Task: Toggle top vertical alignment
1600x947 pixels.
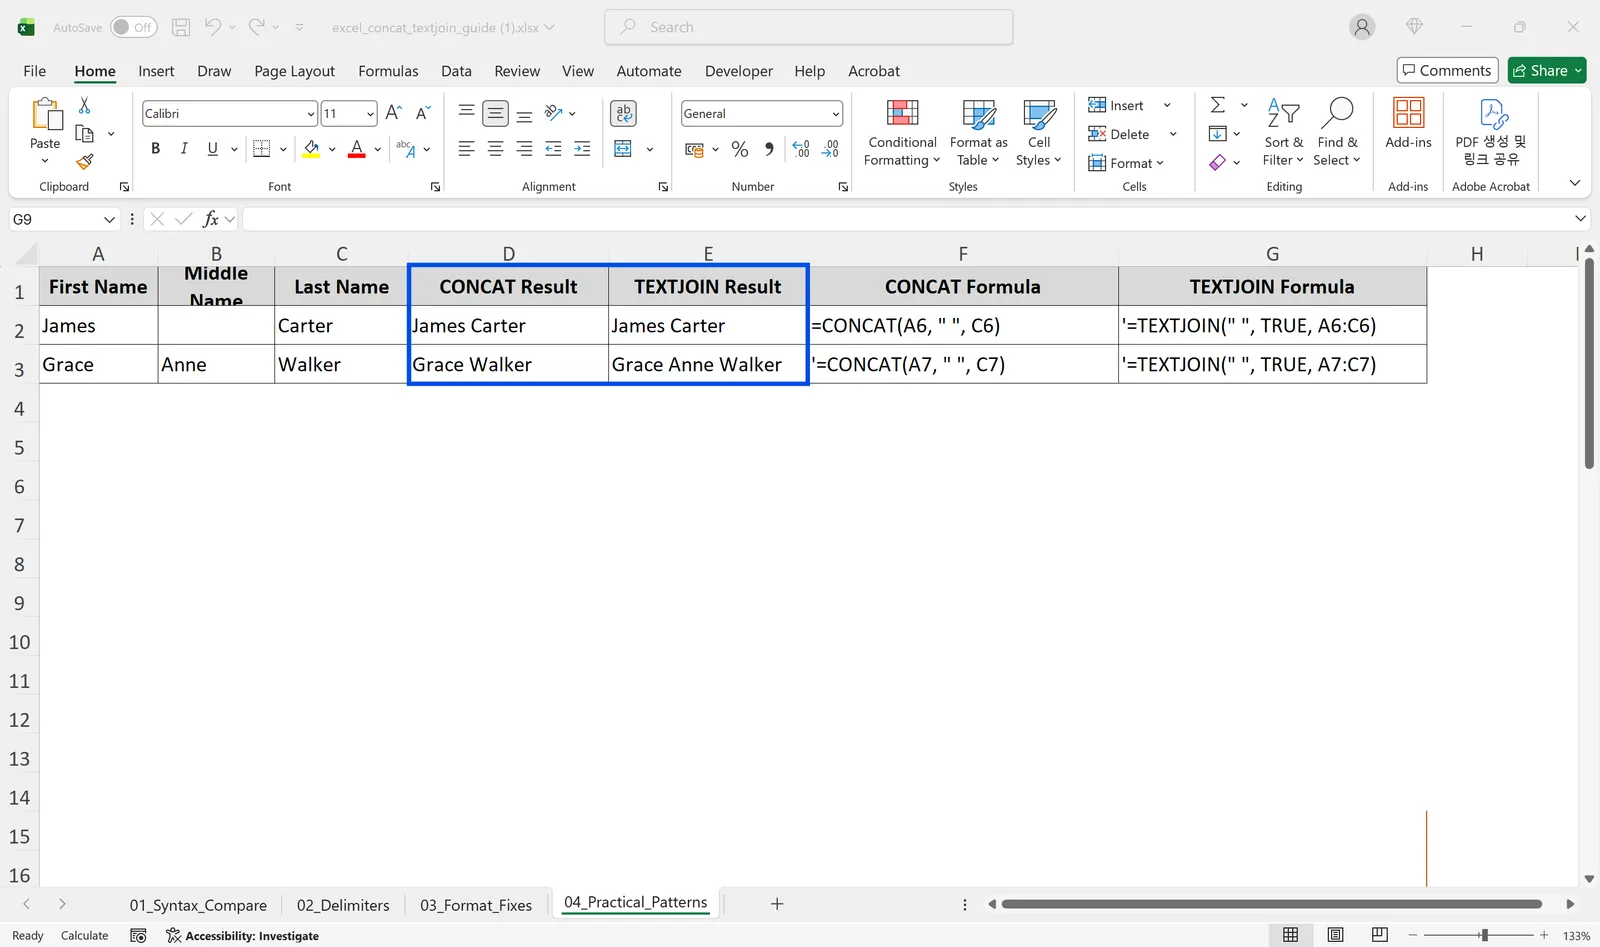Action: pyautogui.click(x=466, y=113)
